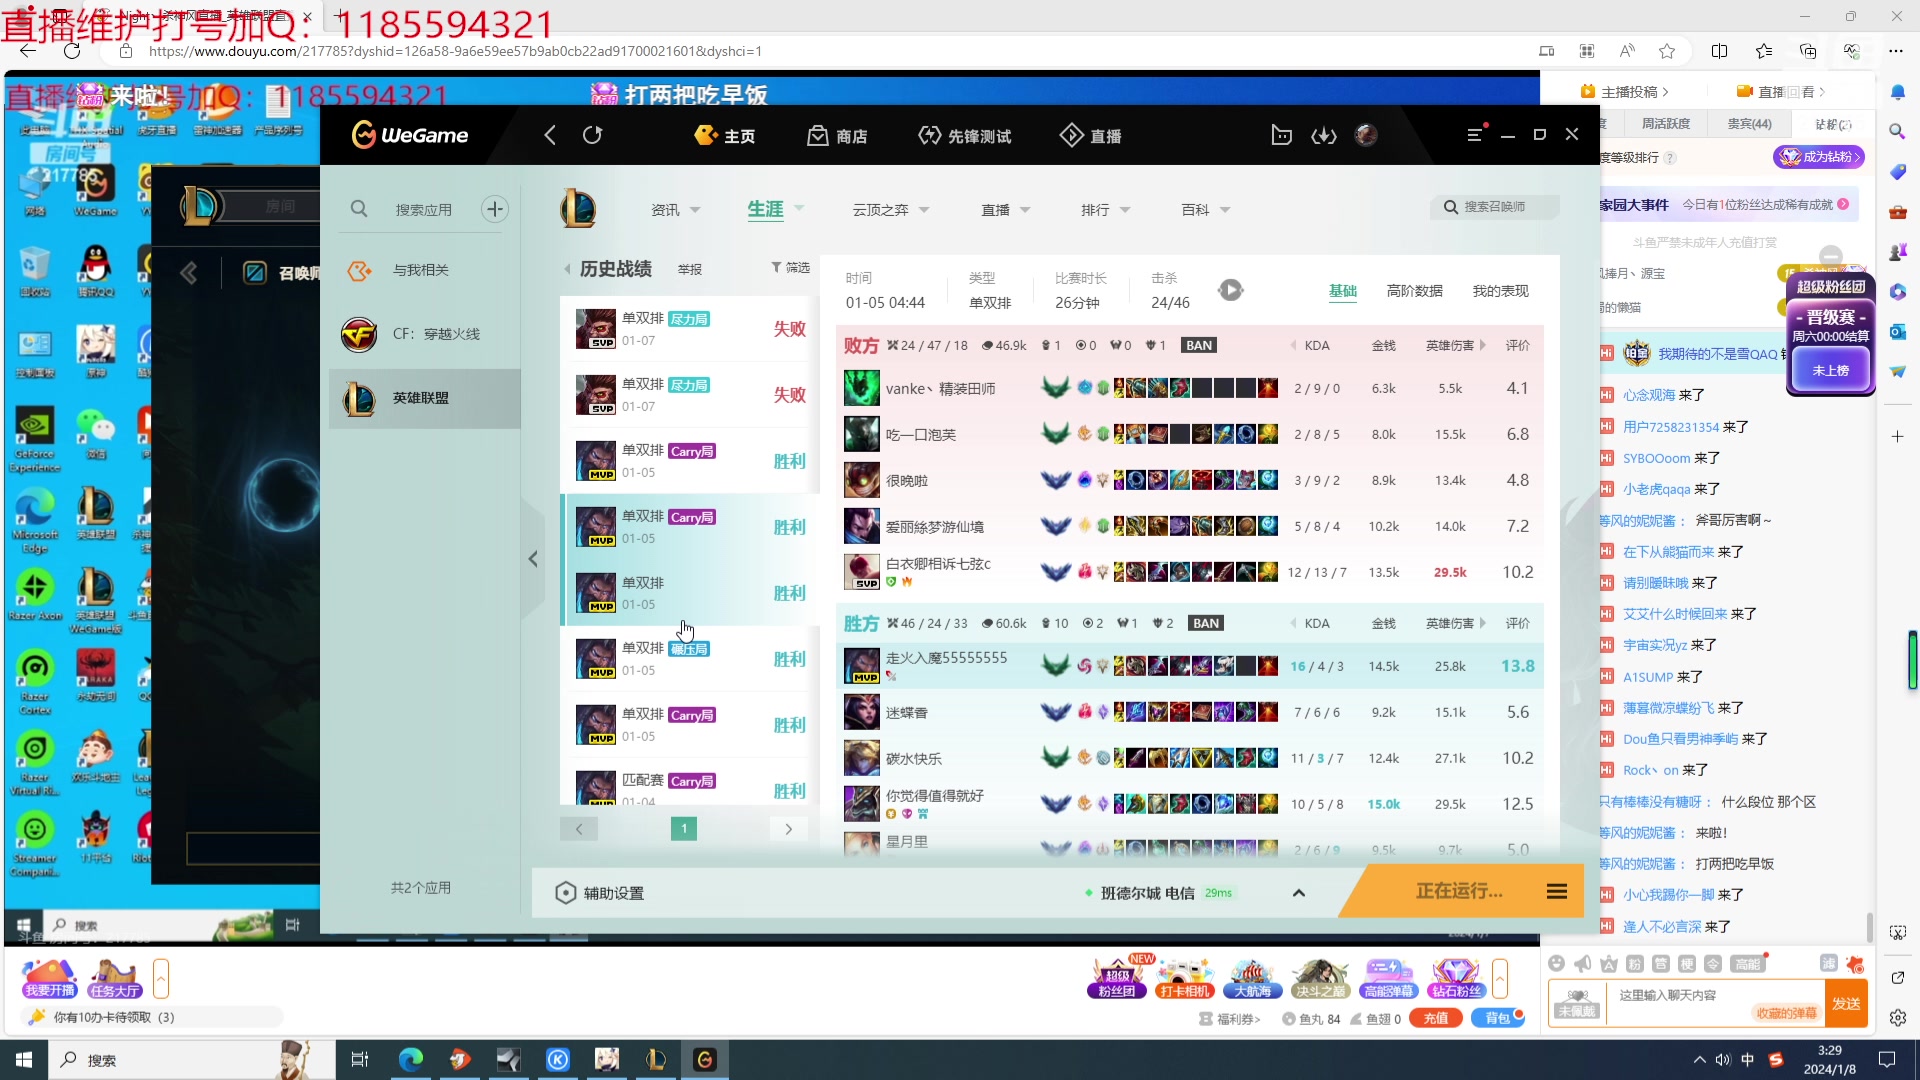This screenshot has height=1080, width=1920.
Task: Click the 搜索应用 search field
Action: (423, 209)
